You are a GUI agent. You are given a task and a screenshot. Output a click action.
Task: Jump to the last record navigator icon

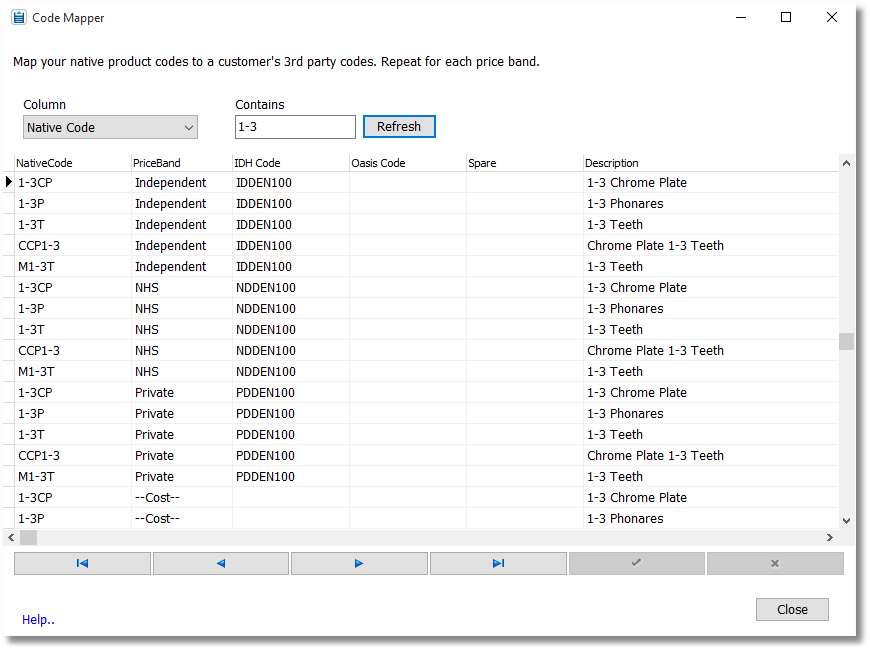point(497,563)
